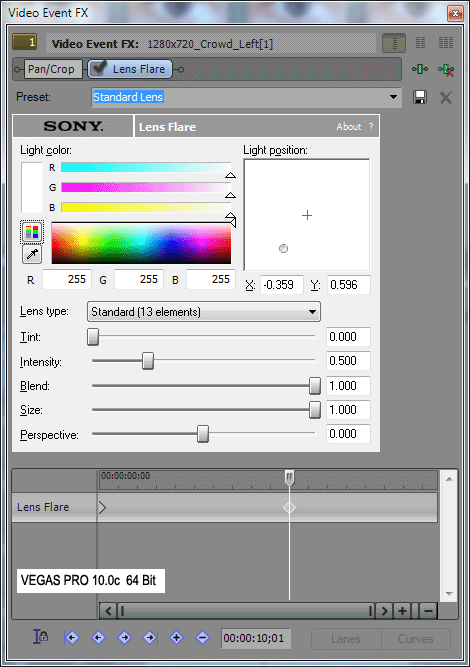Click the About link

(x=349, y=126)
